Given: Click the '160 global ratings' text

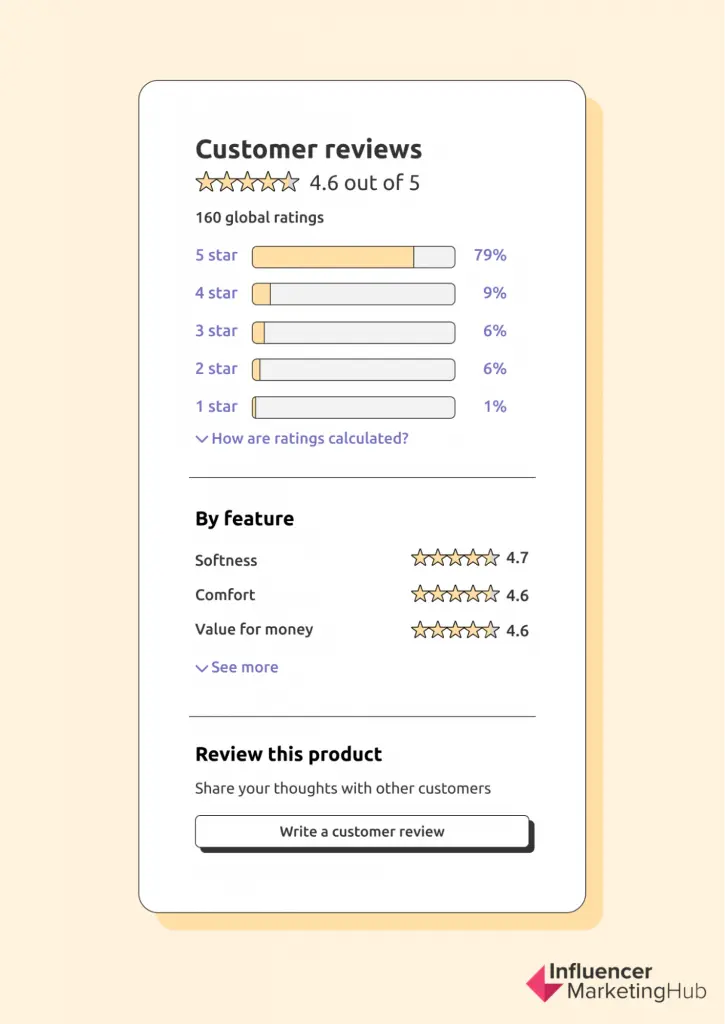Looking at the screenshot, I should [x=259, y=217].
